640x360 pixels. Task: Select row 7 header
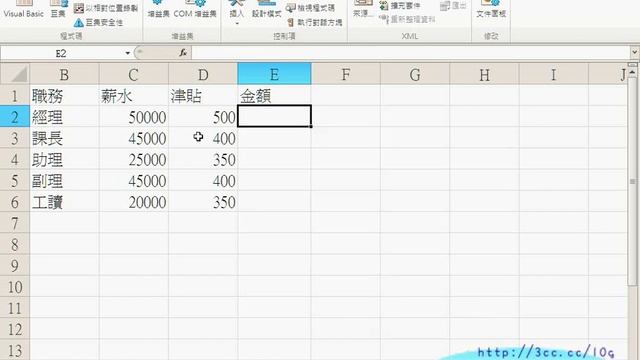(15, 223)
